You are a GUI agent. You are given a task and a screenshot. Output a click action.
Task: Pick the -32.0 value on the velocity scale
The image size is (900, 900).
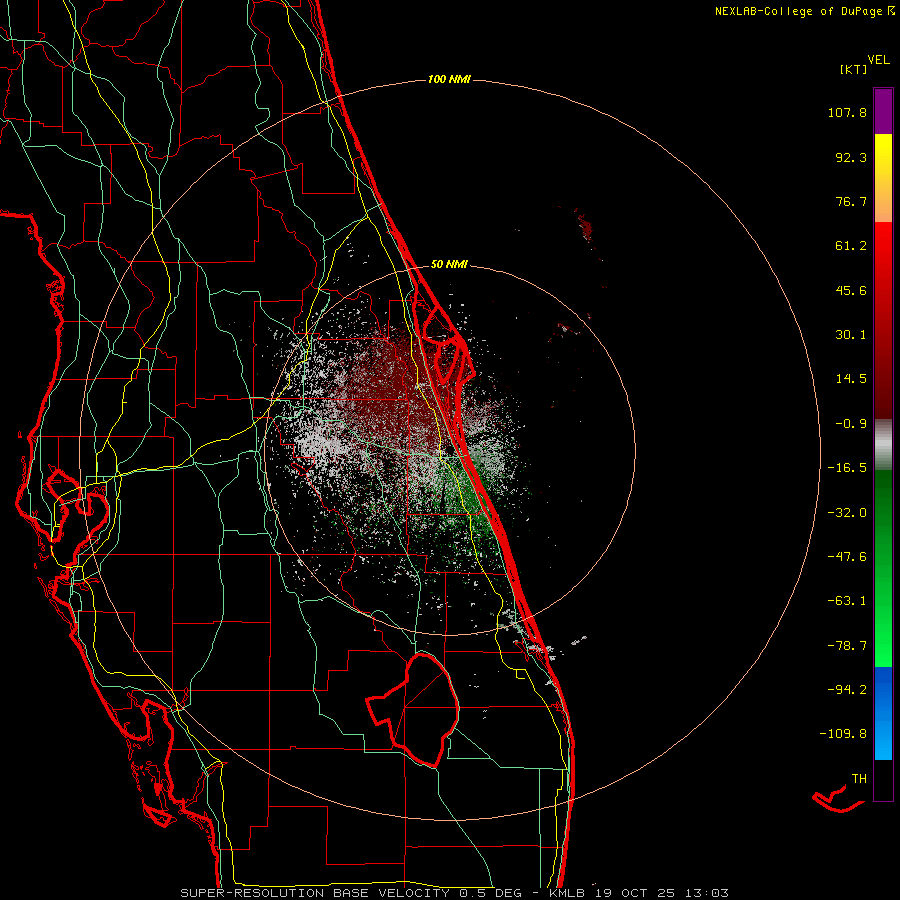click(x=847, y=513)
